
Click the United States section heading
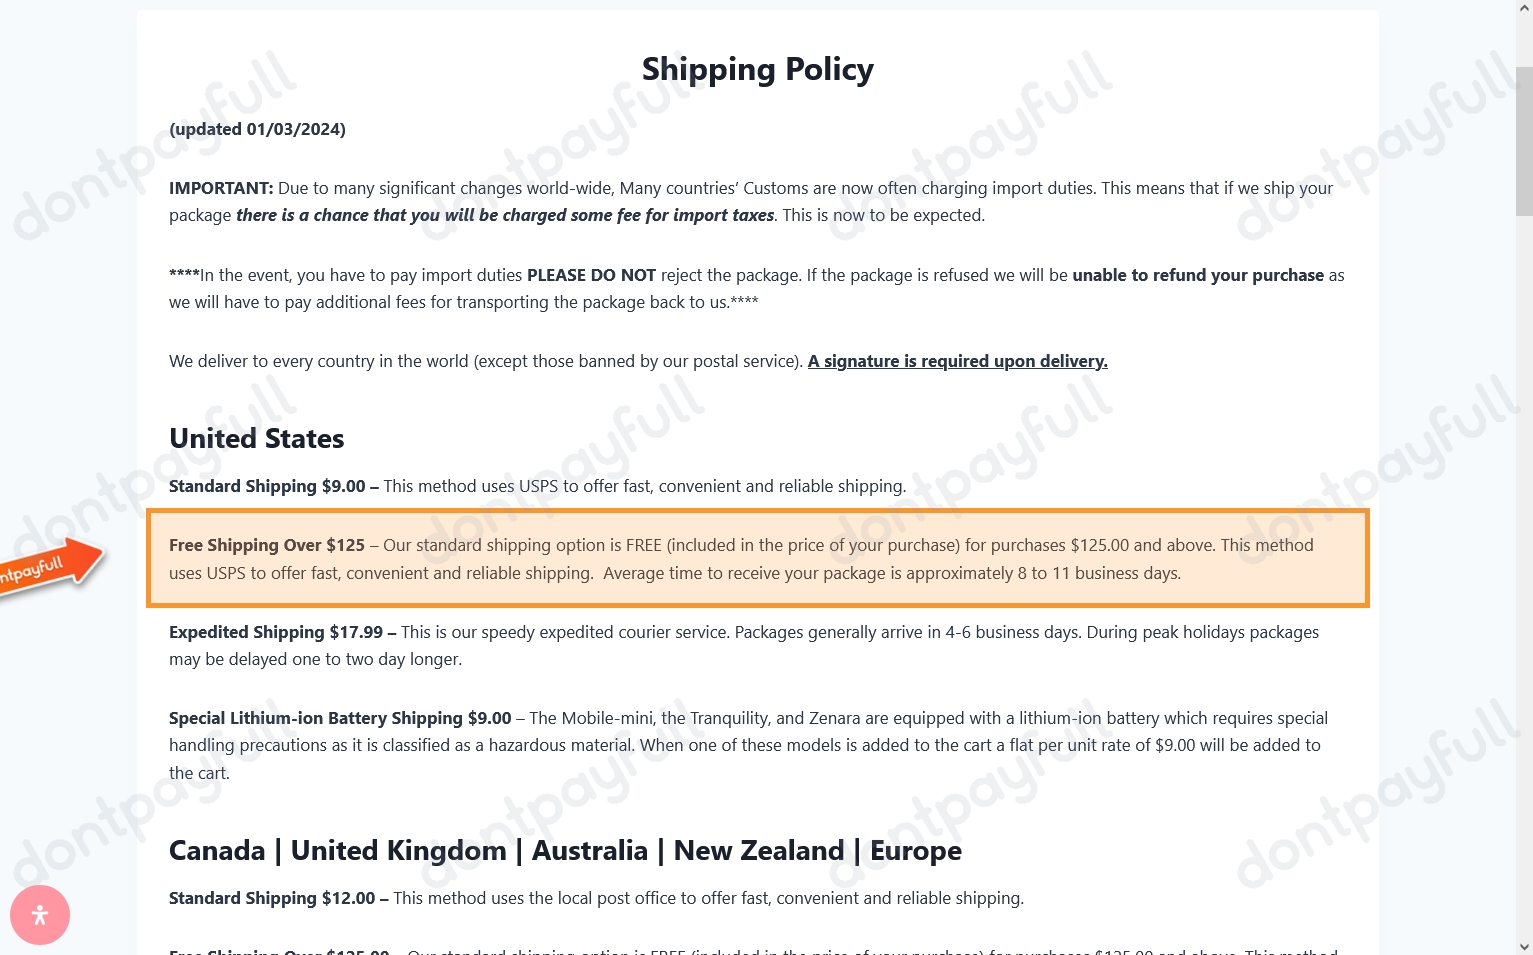(x=256, y=438)
